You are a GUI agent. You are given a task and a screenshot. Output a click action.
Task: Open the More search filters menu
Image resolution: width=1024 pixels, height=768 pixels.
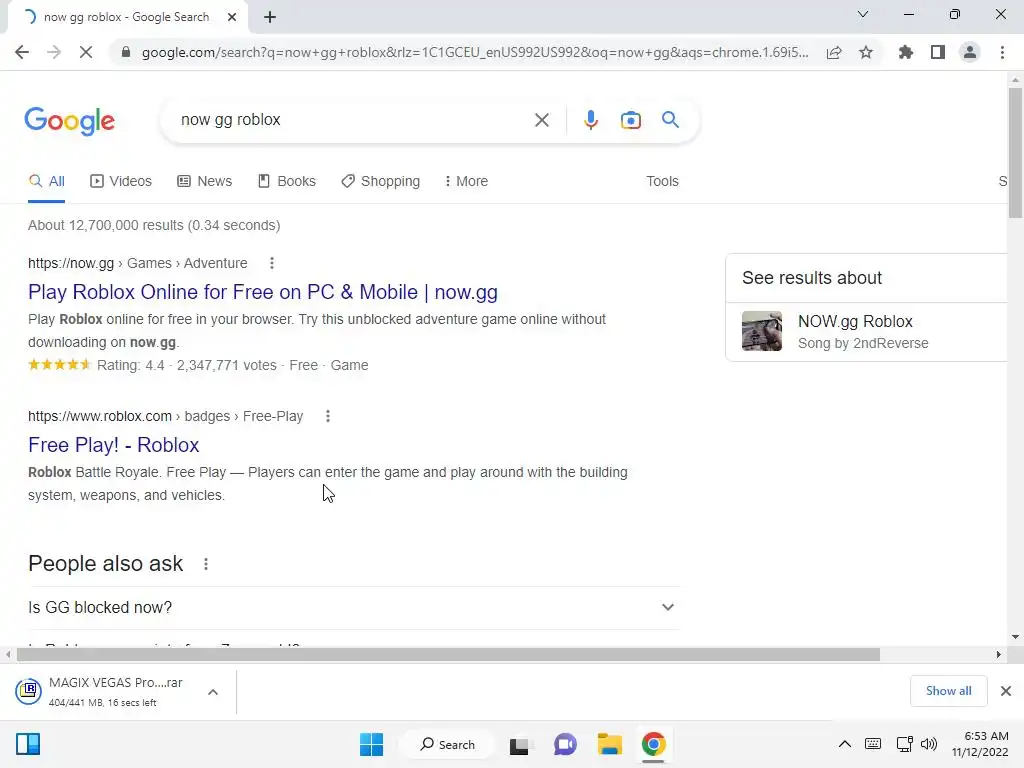pos(466,181)
